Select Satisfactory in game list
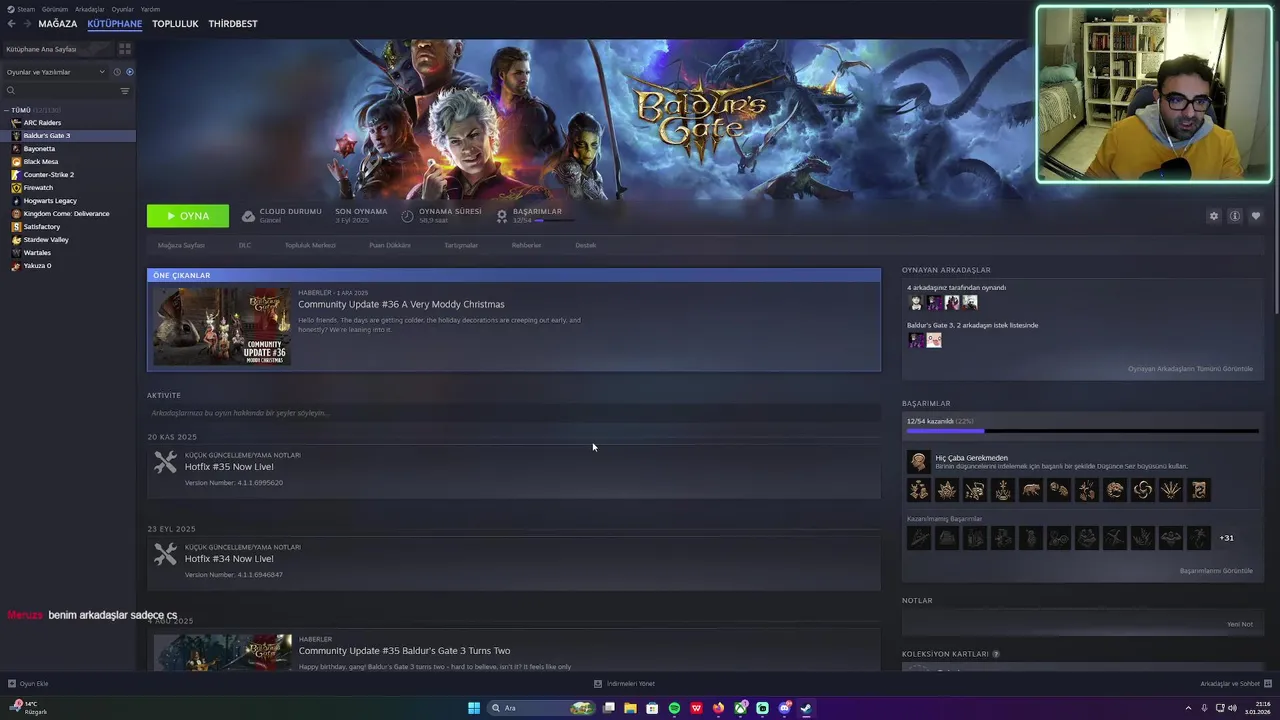This screenshot has width=1280, height=720. pos(68,226)
